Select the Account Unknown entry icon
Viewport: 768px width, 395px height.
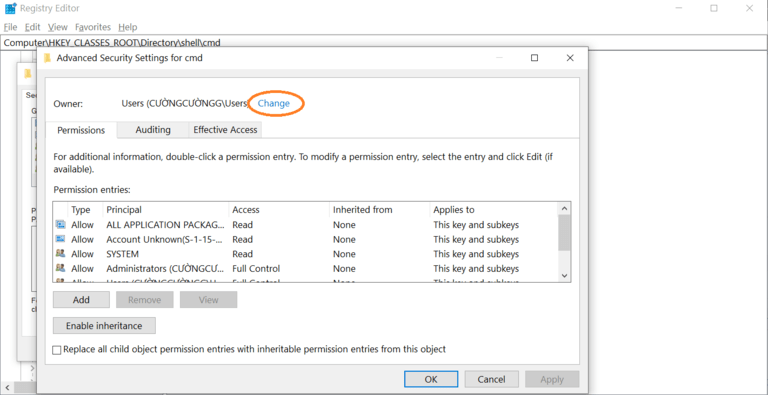tap(61, 239)
